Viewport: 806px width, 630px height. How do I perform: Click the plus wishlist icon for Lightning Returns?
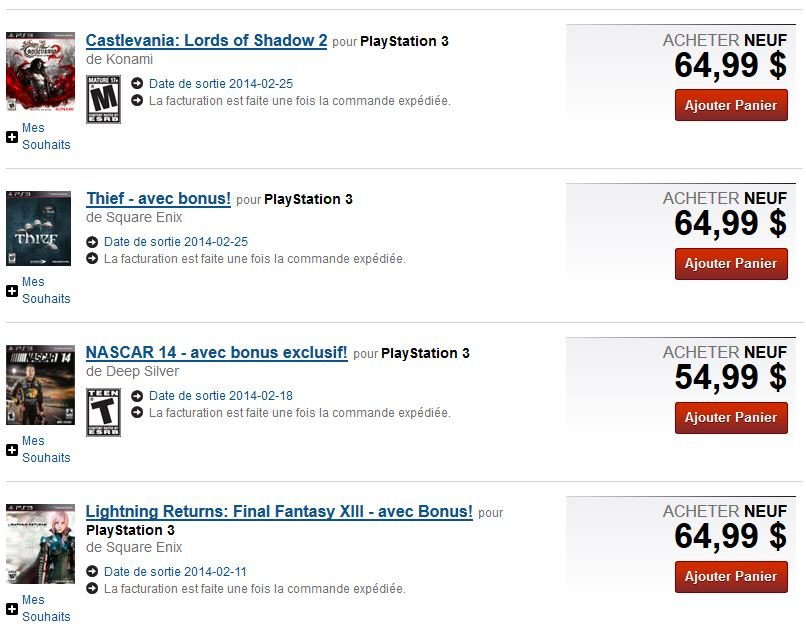(x=12, y=609)
